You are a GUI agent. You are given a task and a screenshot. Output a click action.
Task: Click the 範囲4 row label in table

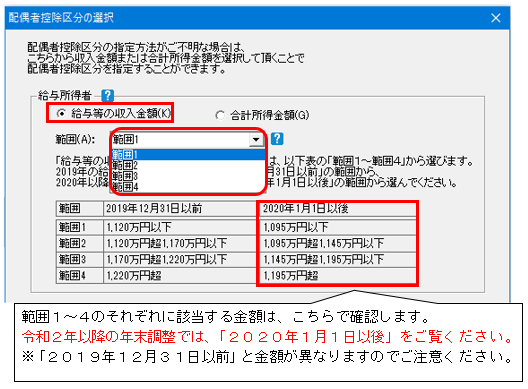[80, 275]
